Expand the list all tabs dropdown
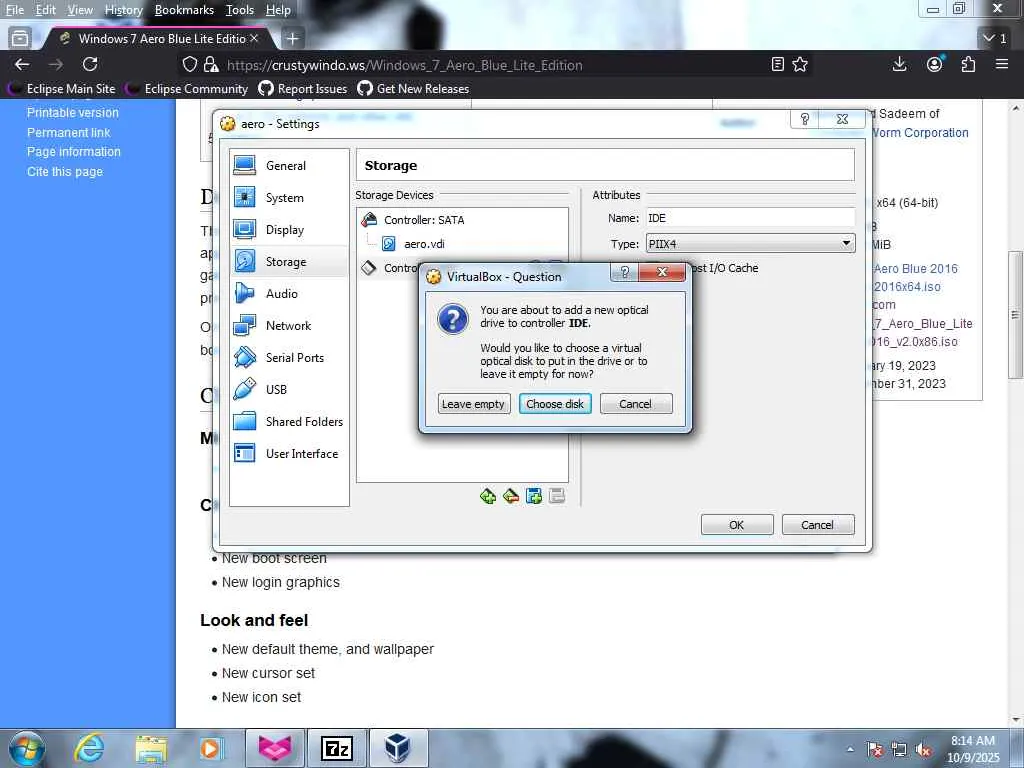Viewport: 1024px width, 768px height. point(995,39)
